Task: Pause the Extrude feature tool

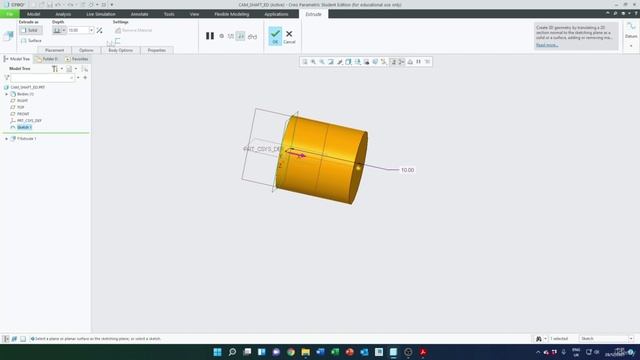Action: click(x=210, y=36)
